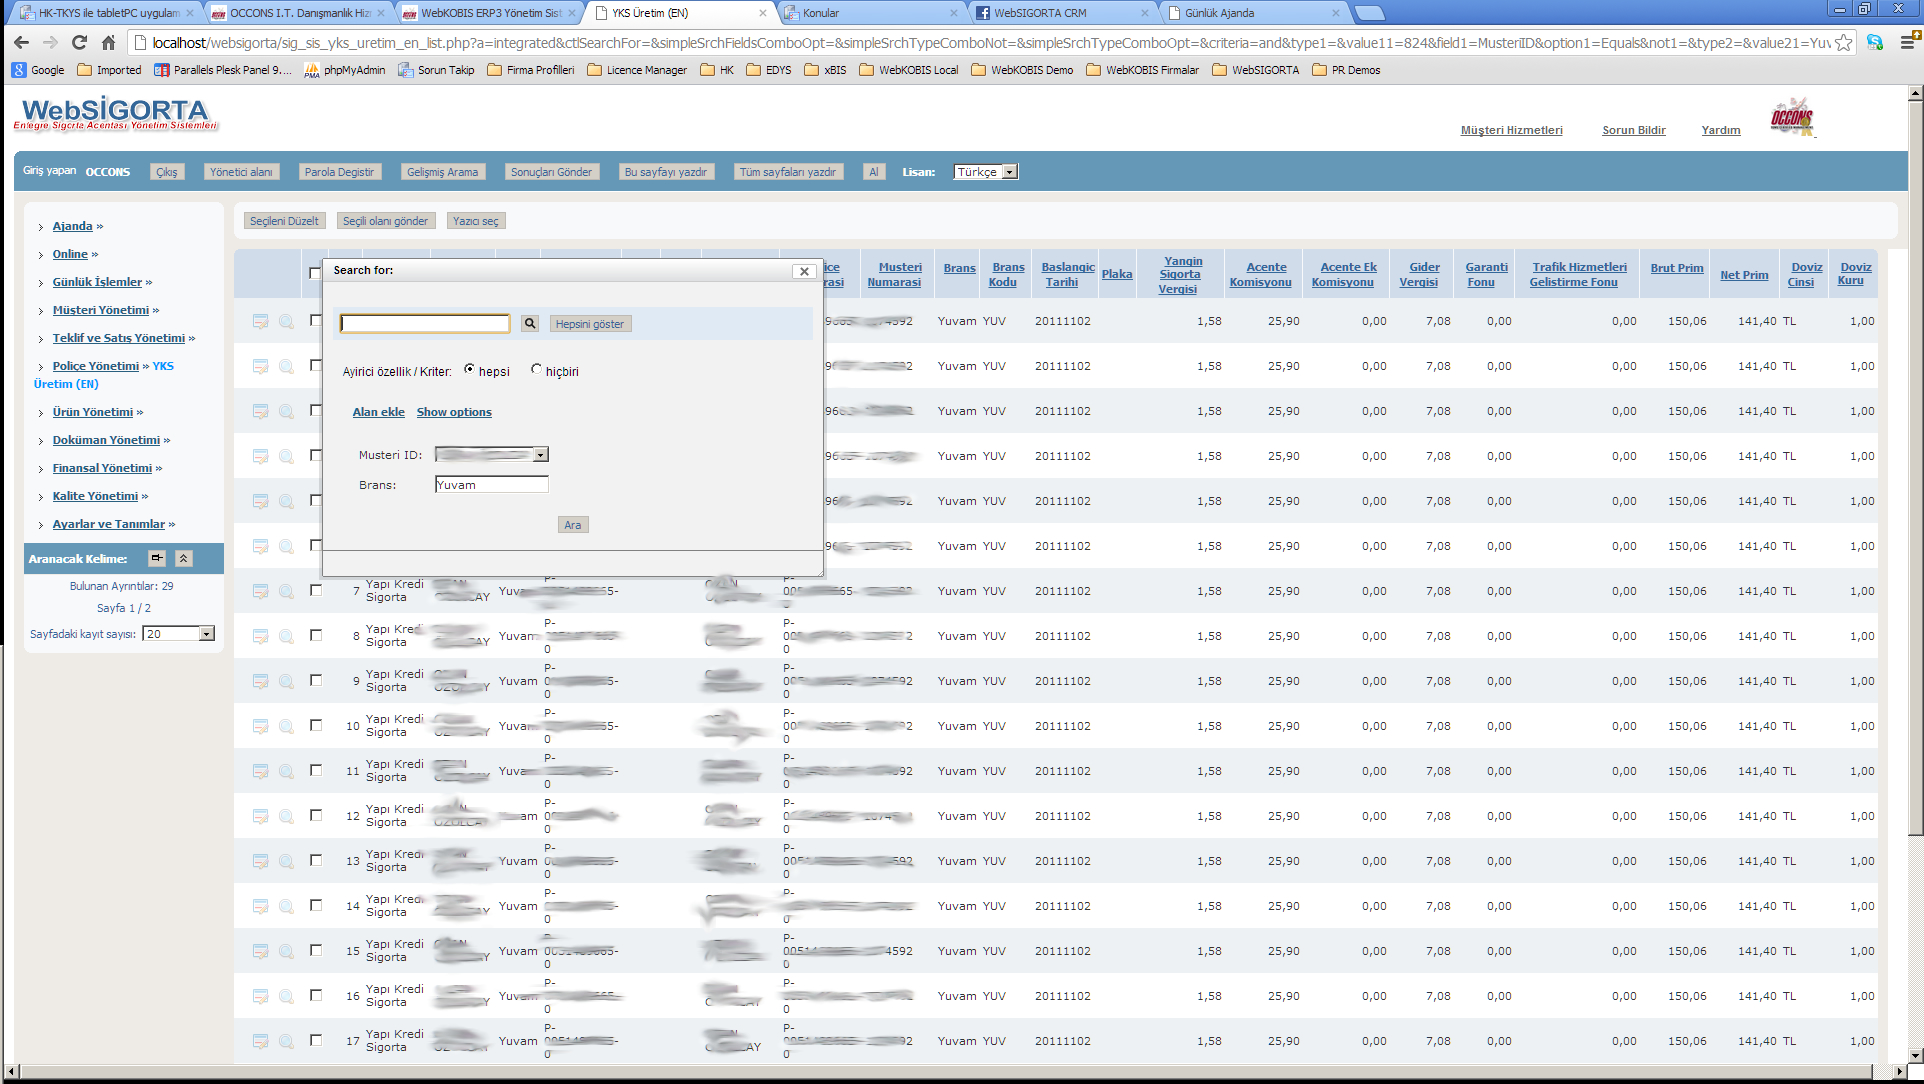Open the Yönetici alanı menu item
Image resolution: width=1924 pixels, height=1084 pixels.
pos(241,172)
